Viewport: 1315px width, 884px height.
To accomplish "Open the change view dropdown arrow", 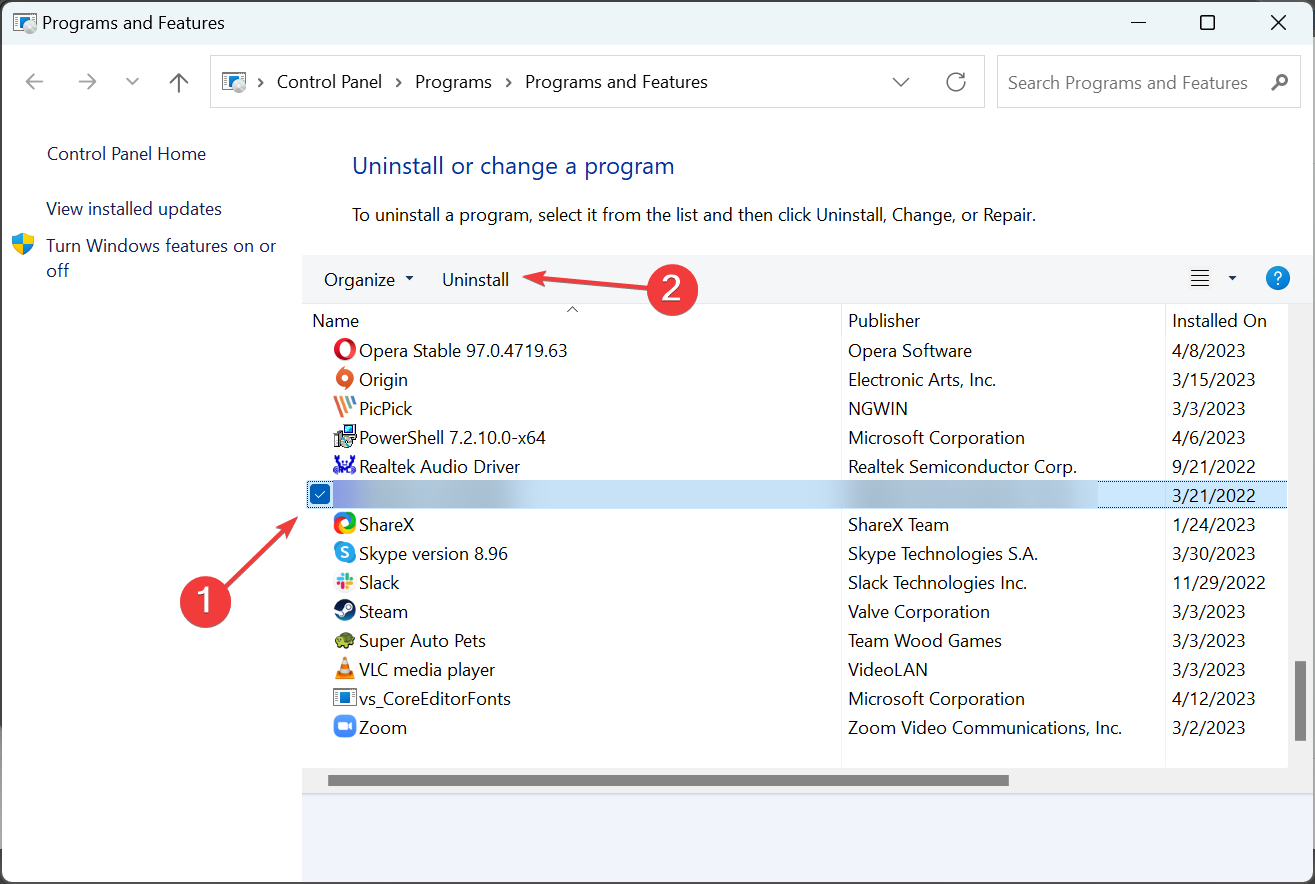I will point(1231,278).
